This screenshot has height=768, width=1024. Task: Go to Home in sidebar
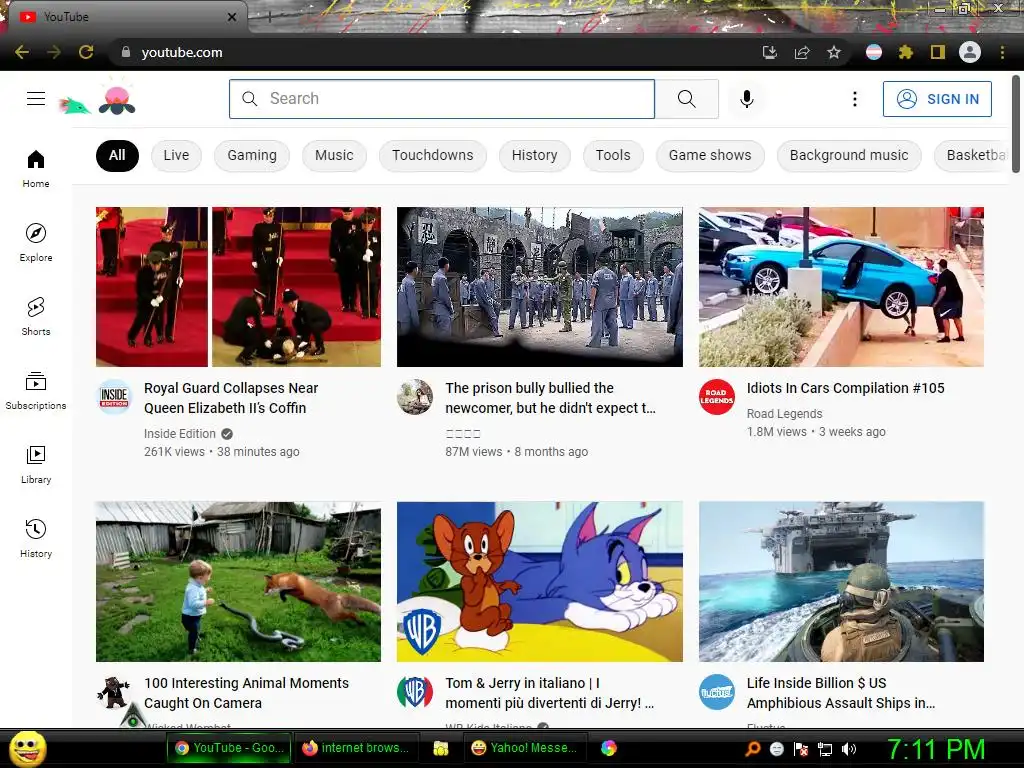coord(36,168)
